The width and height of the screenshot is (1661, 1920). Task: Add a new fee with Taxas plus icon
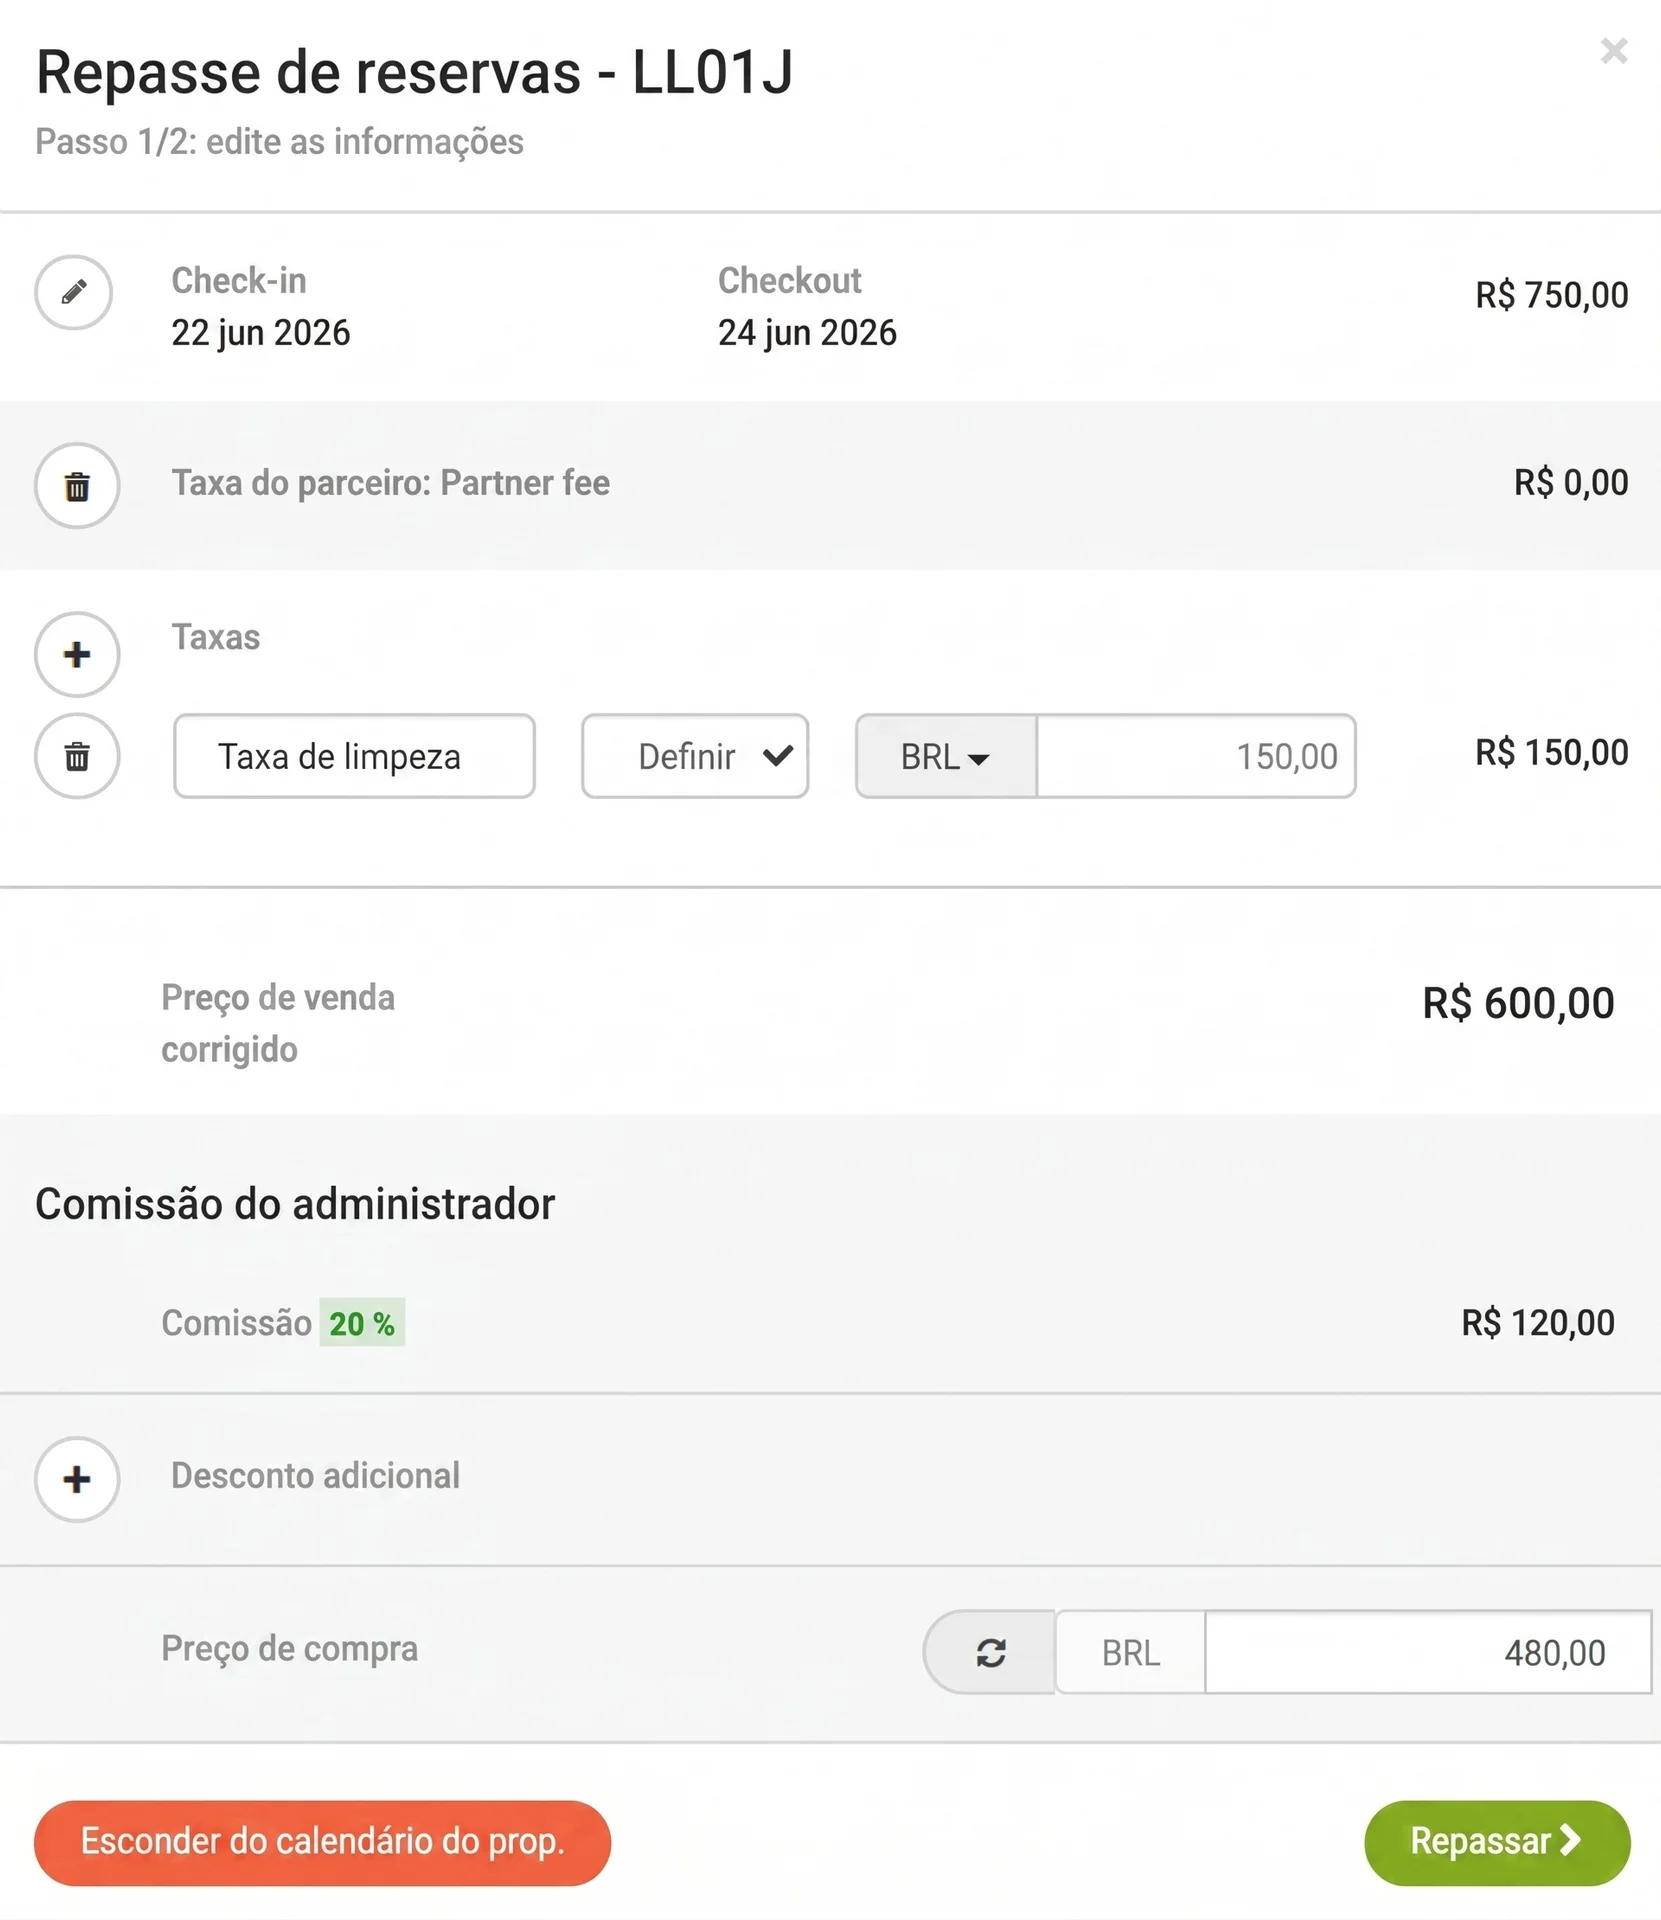click(77, 655)
